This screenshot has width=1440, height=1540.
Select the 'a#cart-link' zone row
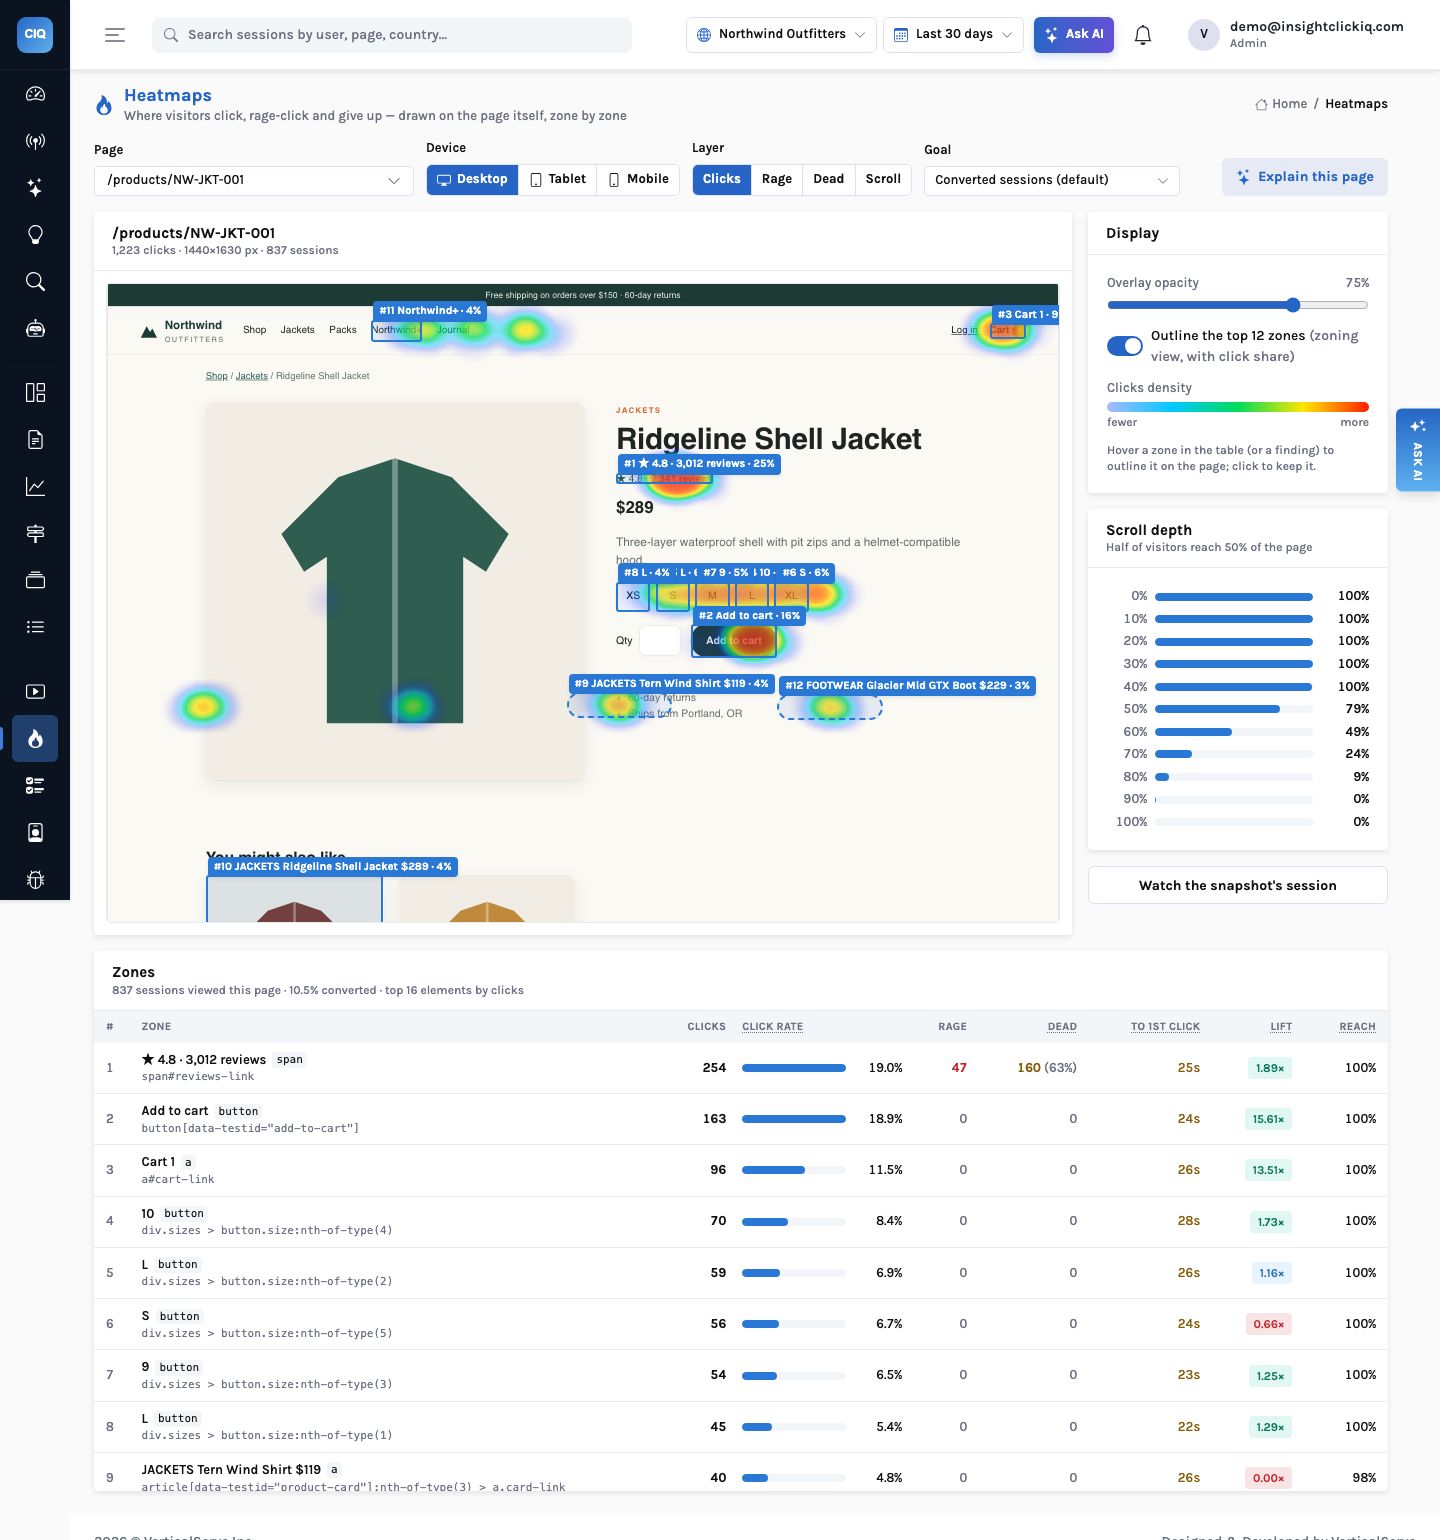(741, 1170)
